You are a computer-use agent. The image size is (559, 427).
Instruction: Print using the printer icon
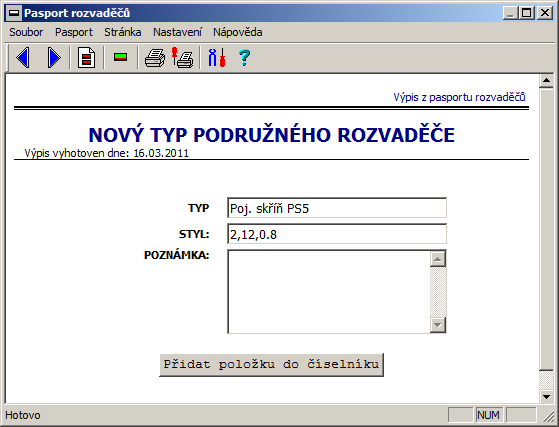click(155, 58)
